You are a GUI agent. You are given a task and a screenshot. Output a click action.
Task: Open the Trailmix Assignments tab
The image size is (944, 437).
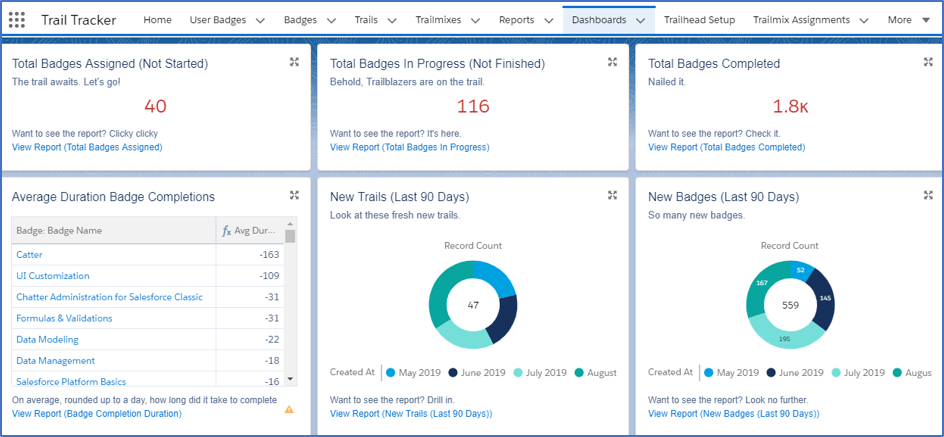[801, 20]
